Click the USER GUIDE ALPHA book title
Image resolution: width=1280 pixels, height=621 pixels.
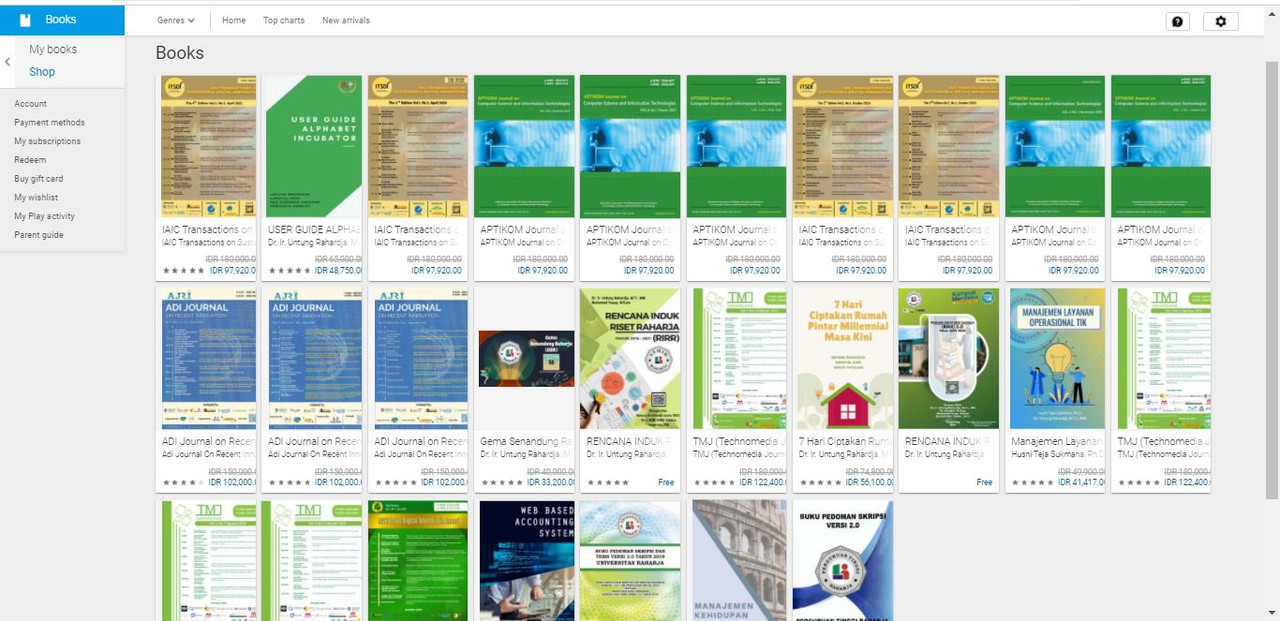click(x=314, y=230)
